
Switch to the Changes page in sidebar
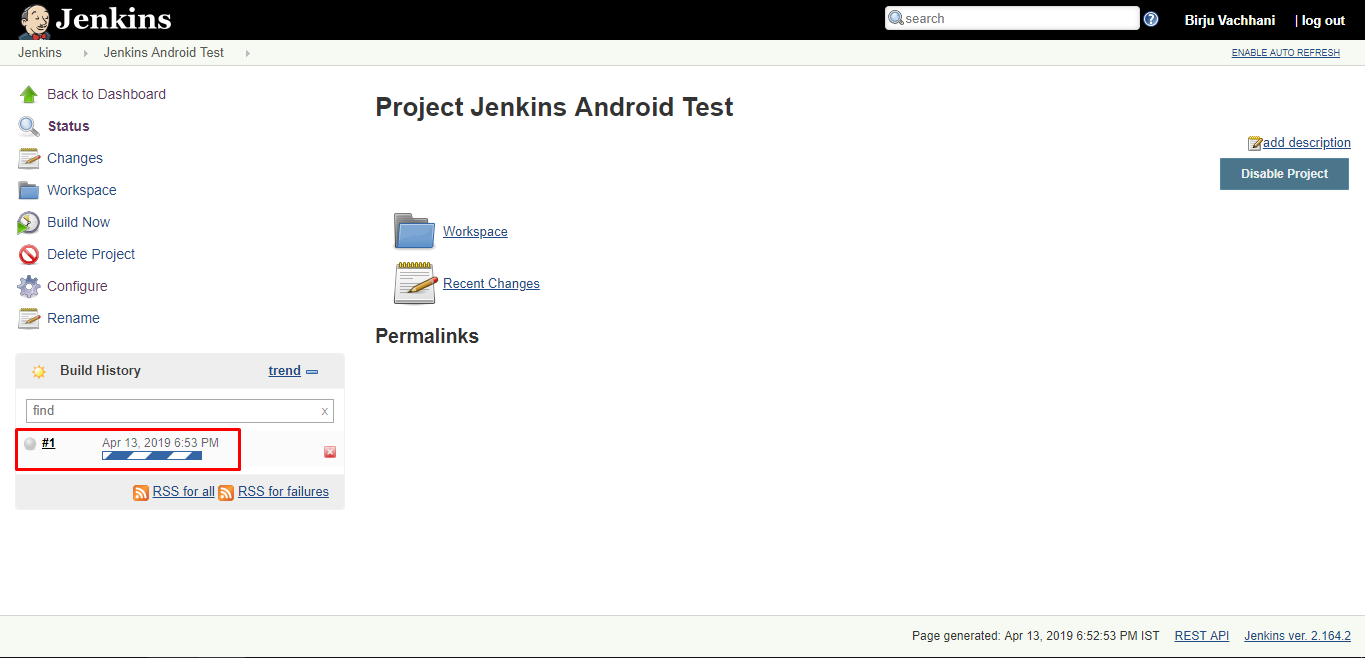click(x=74, y=158)
